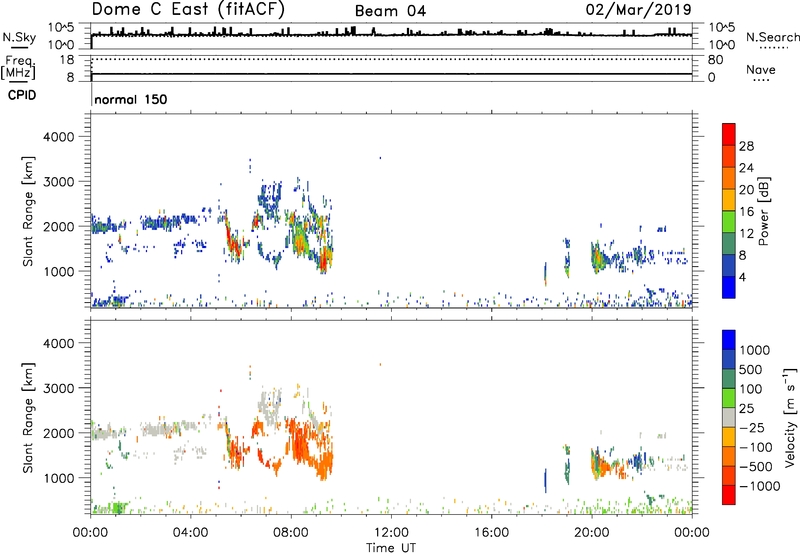Click the "3000" tick on velocity panel
800x554 pixels.
(x=58, y=388)
